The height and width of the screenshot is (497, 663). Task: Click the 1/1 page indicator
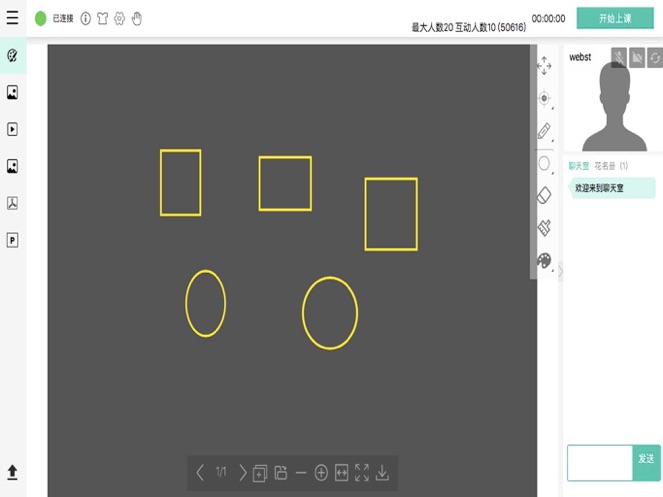point(221,472)
